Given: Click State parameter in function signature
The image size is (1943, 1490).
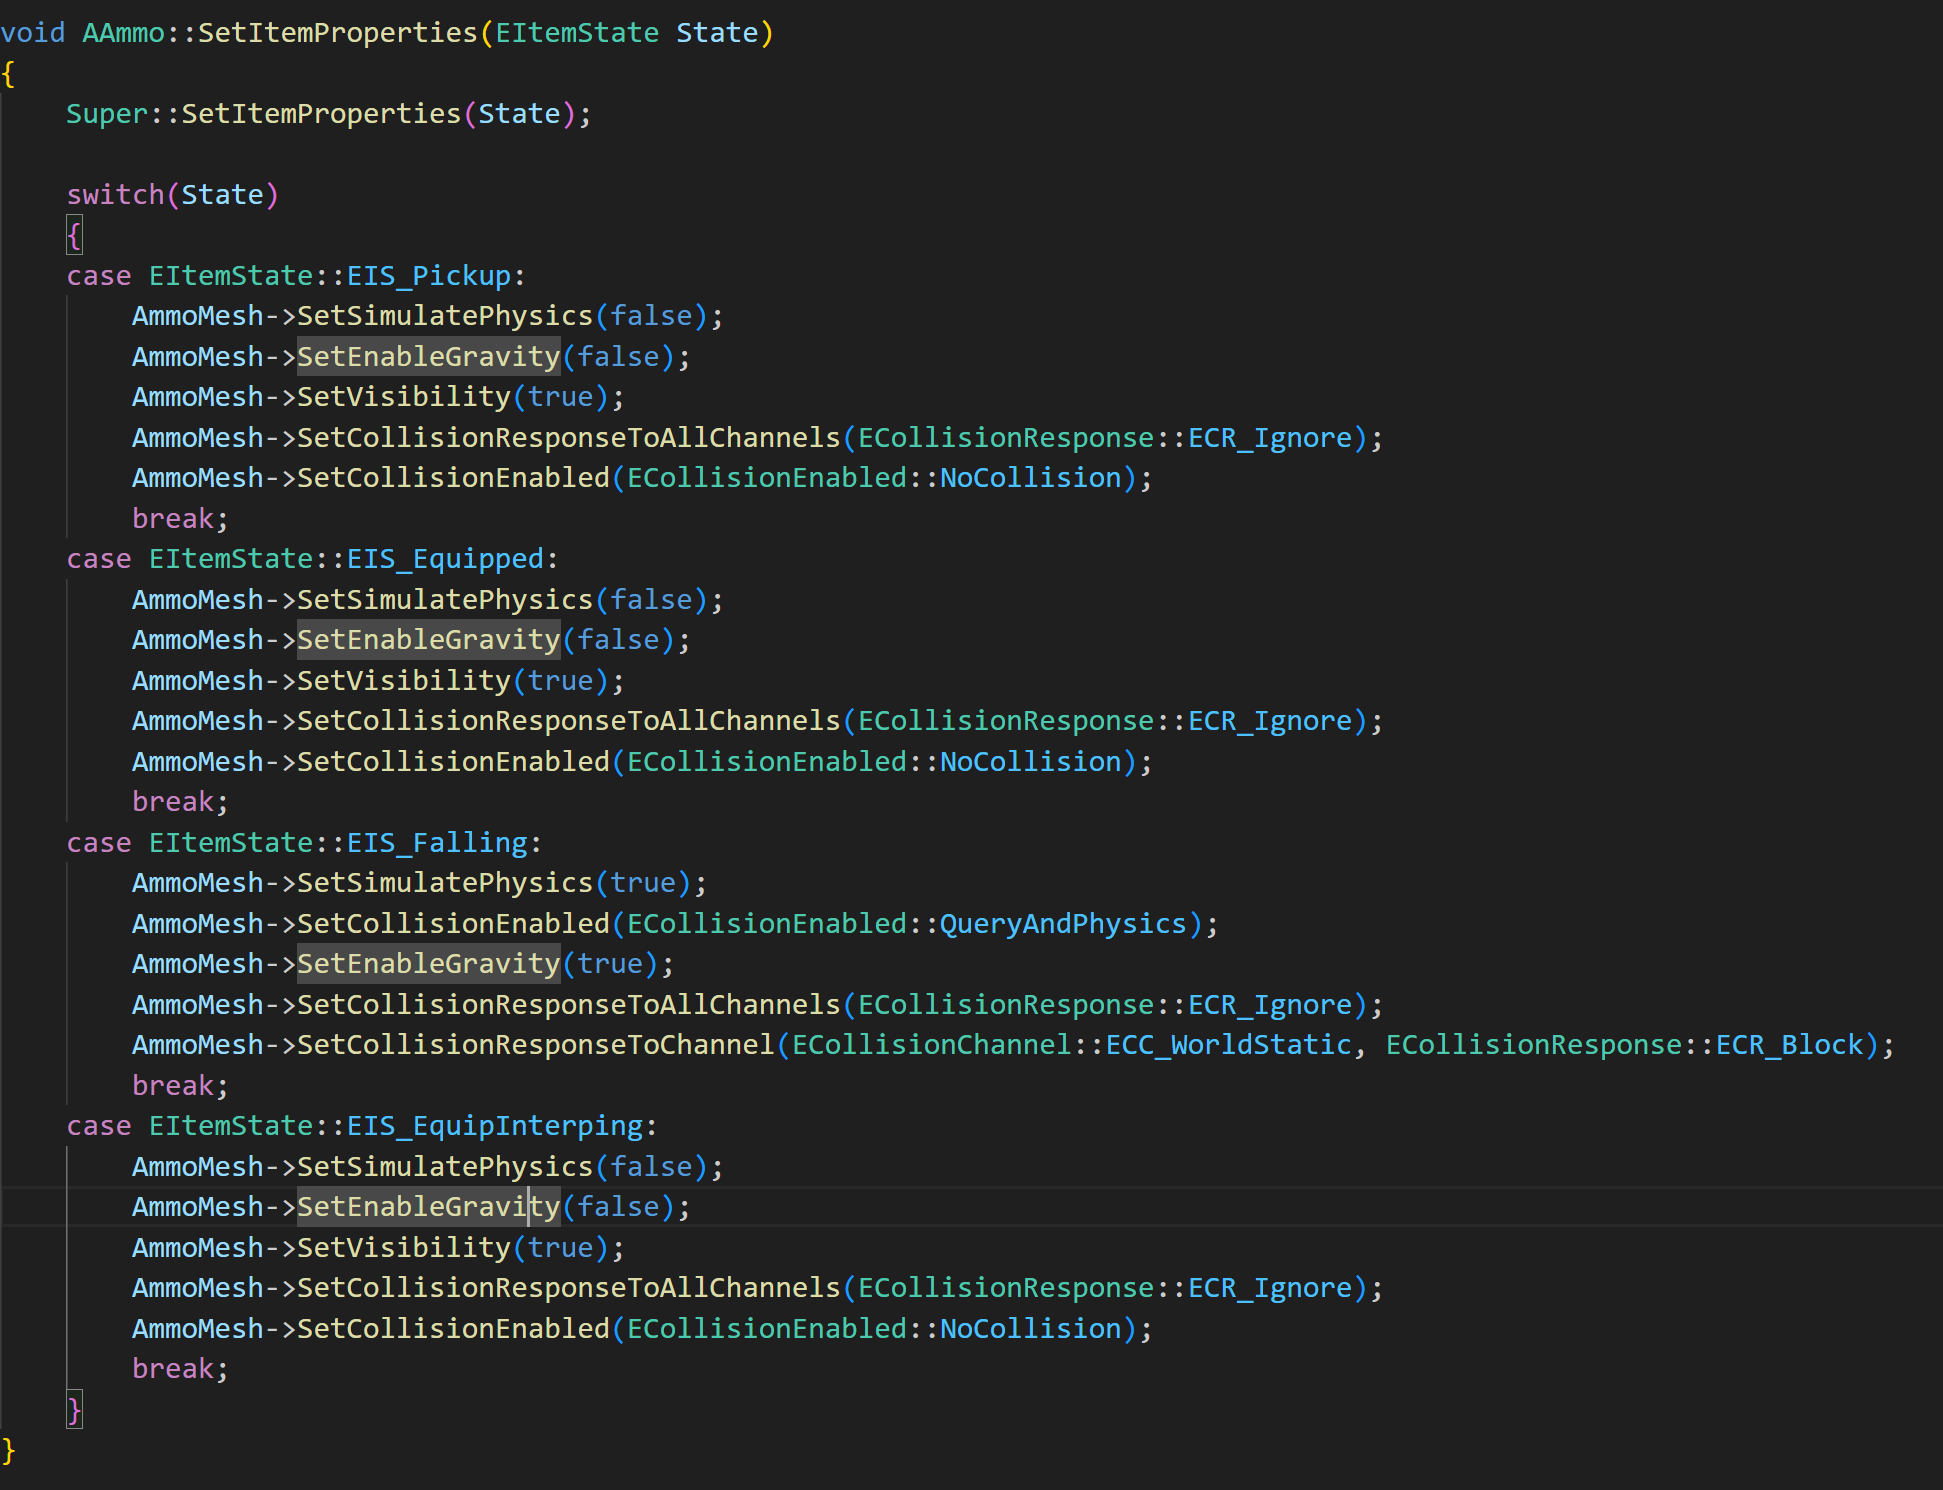Looking at the screenshot, I should [x=717, y=33].
